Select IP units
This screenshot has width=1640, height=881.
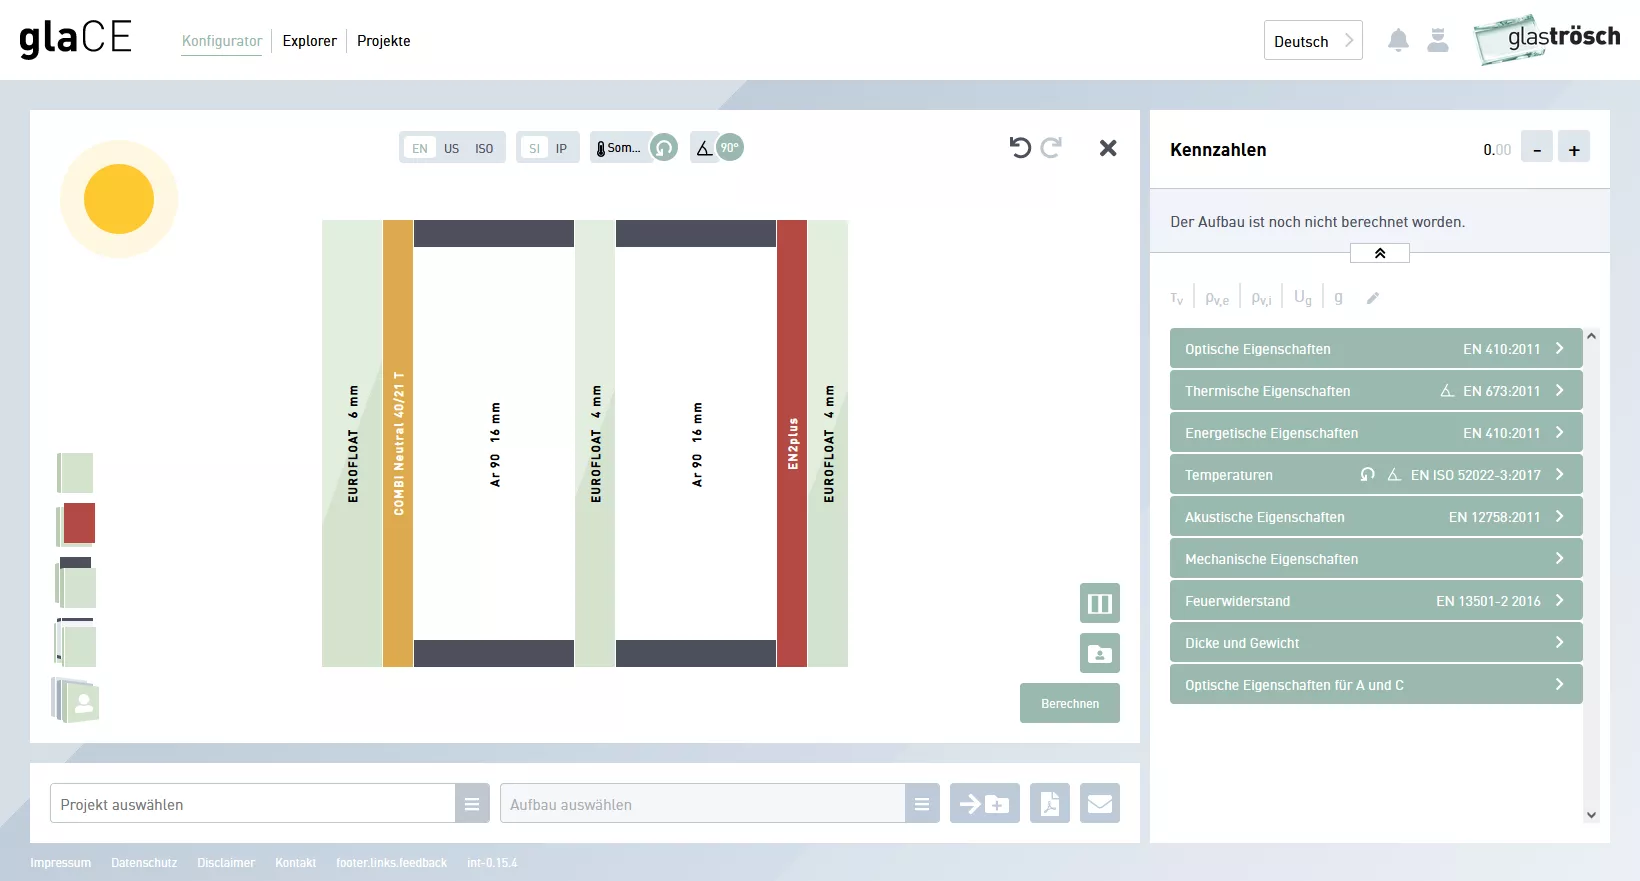click(x=561, y=148)
